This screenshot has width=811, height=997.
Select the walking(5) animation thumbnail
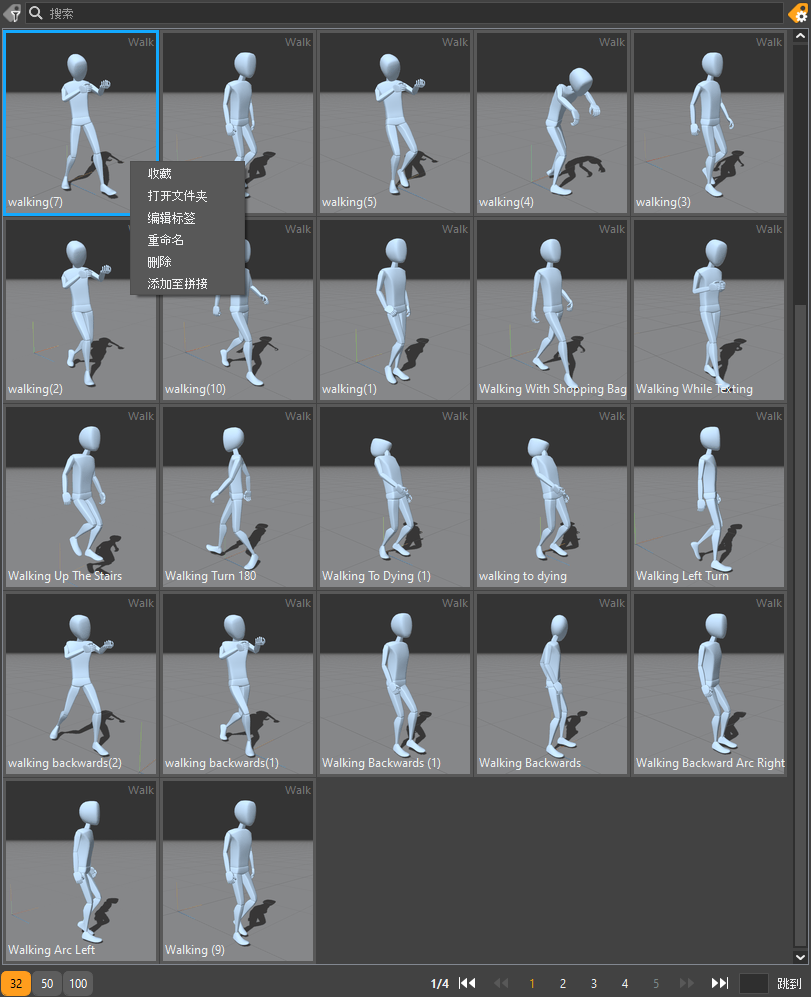coord(394,123)
